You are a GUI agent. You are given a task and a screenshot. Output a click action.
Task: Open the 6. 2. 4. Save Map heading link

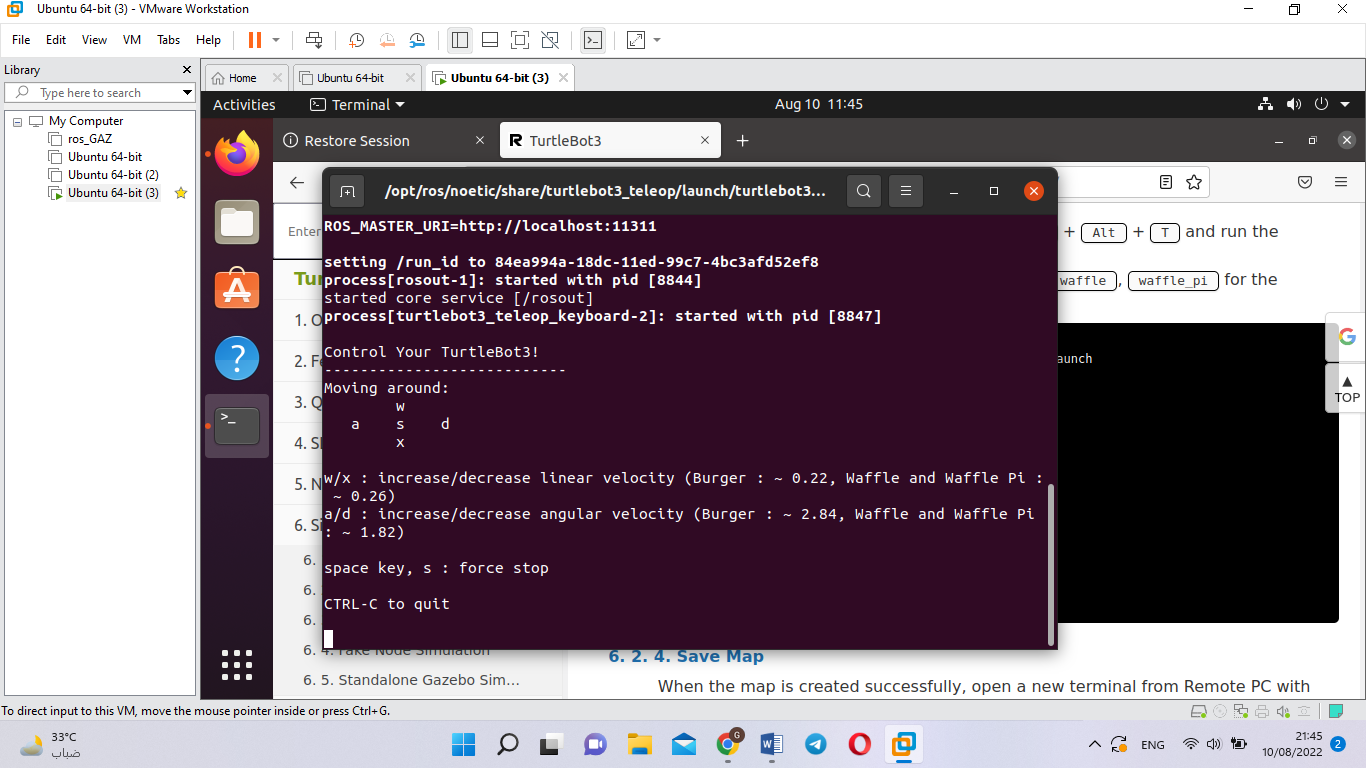[x=686, y=656]
